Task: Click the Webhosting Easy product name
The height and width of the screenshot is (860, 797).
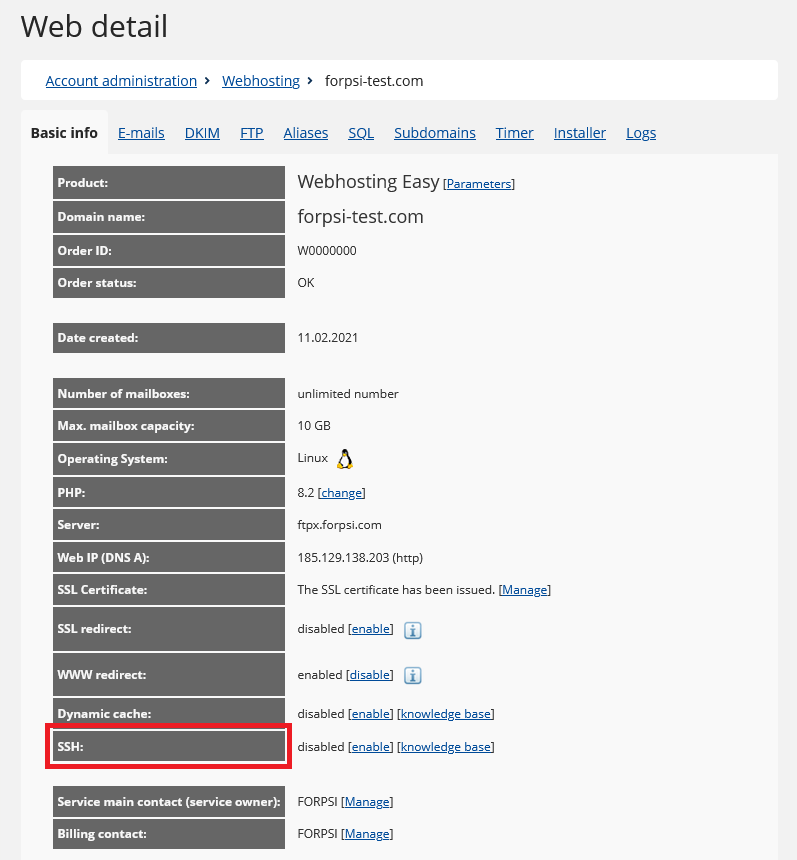Action: click(x=369, y=182)
